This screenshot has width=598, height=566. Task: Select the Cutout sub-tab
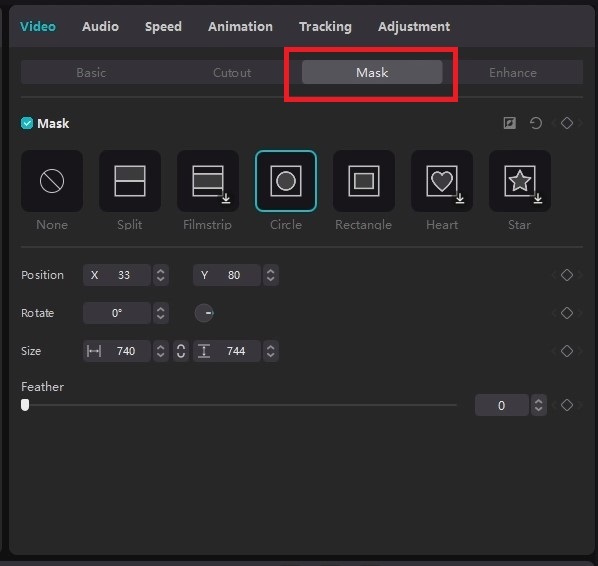pos(232,72)
